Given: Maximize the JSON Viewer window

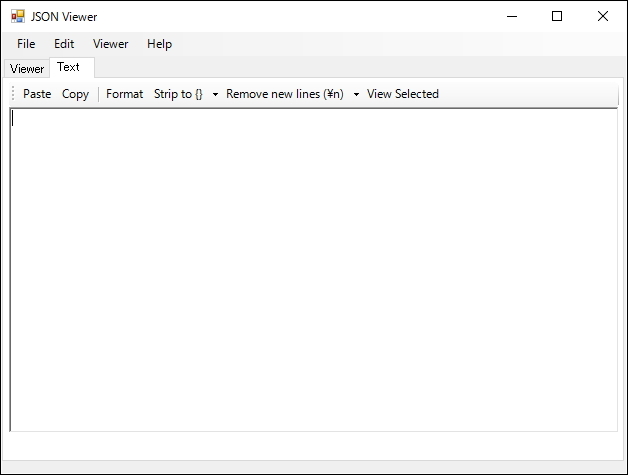Looking at the screenshot, I should click(x=557, y=16).
